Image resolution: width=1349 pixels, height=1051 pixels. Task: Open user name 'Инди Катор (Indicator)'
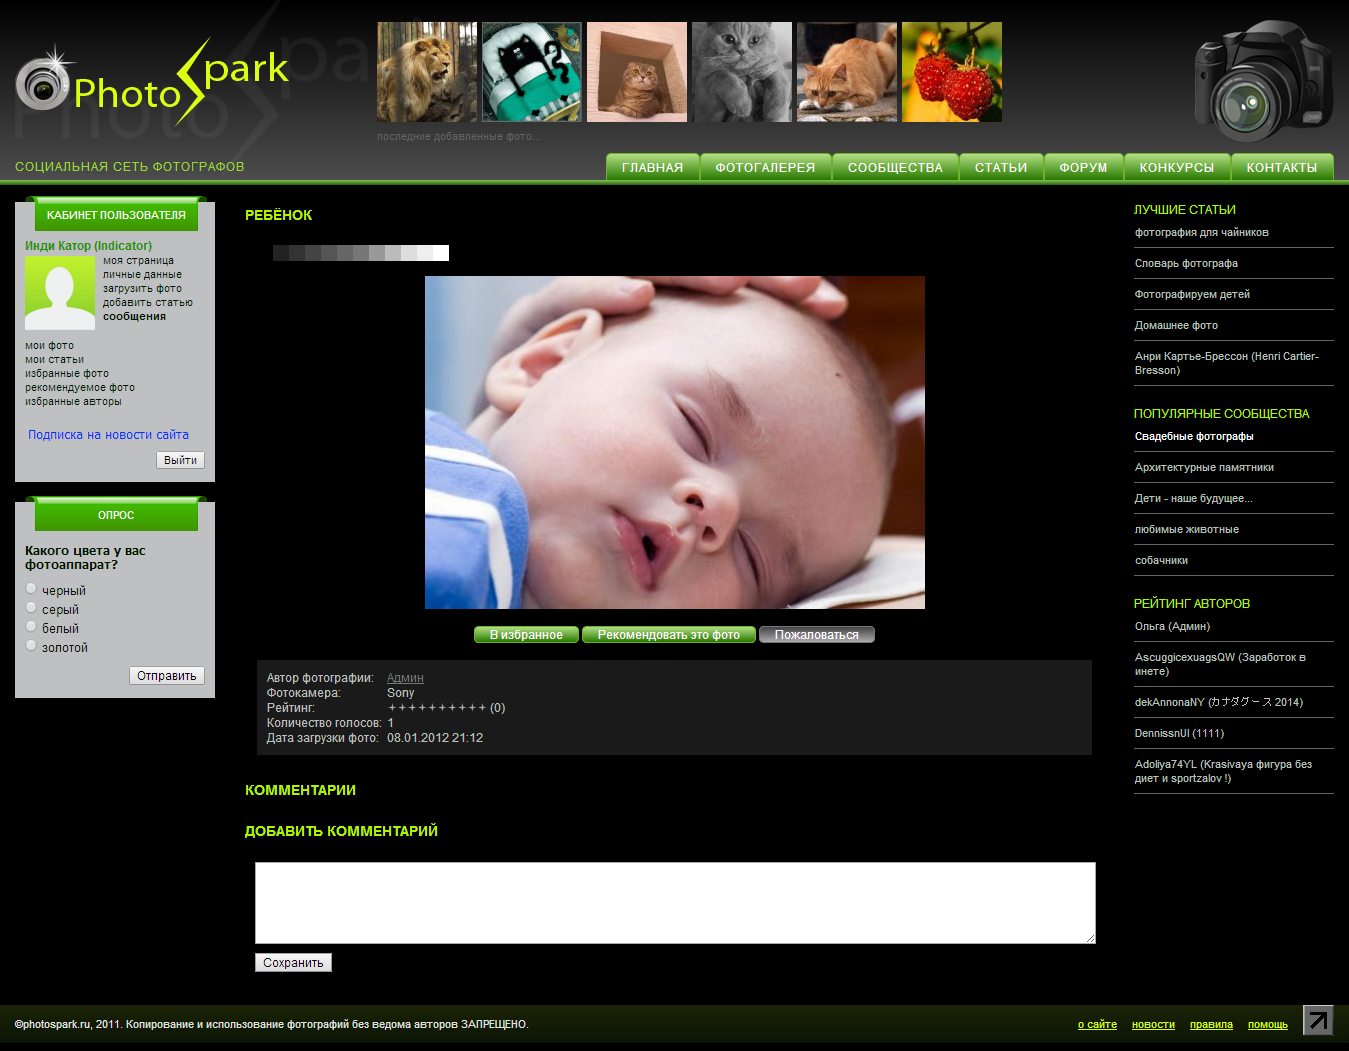[x=88, y=245]
